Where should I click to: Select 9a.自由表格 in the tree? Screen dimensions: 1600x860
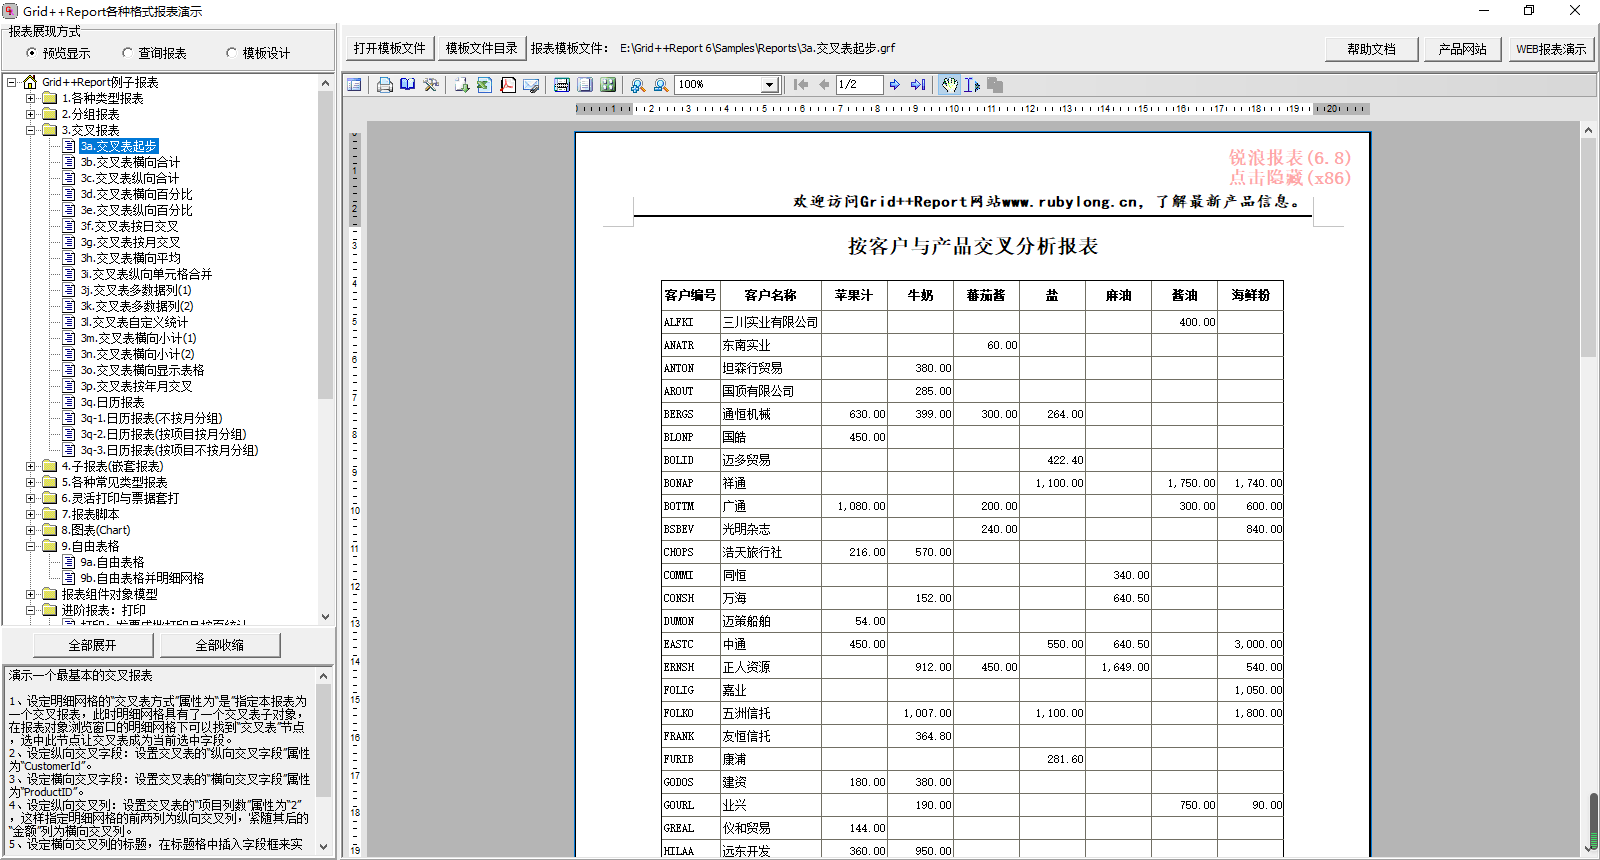[112, 562]
